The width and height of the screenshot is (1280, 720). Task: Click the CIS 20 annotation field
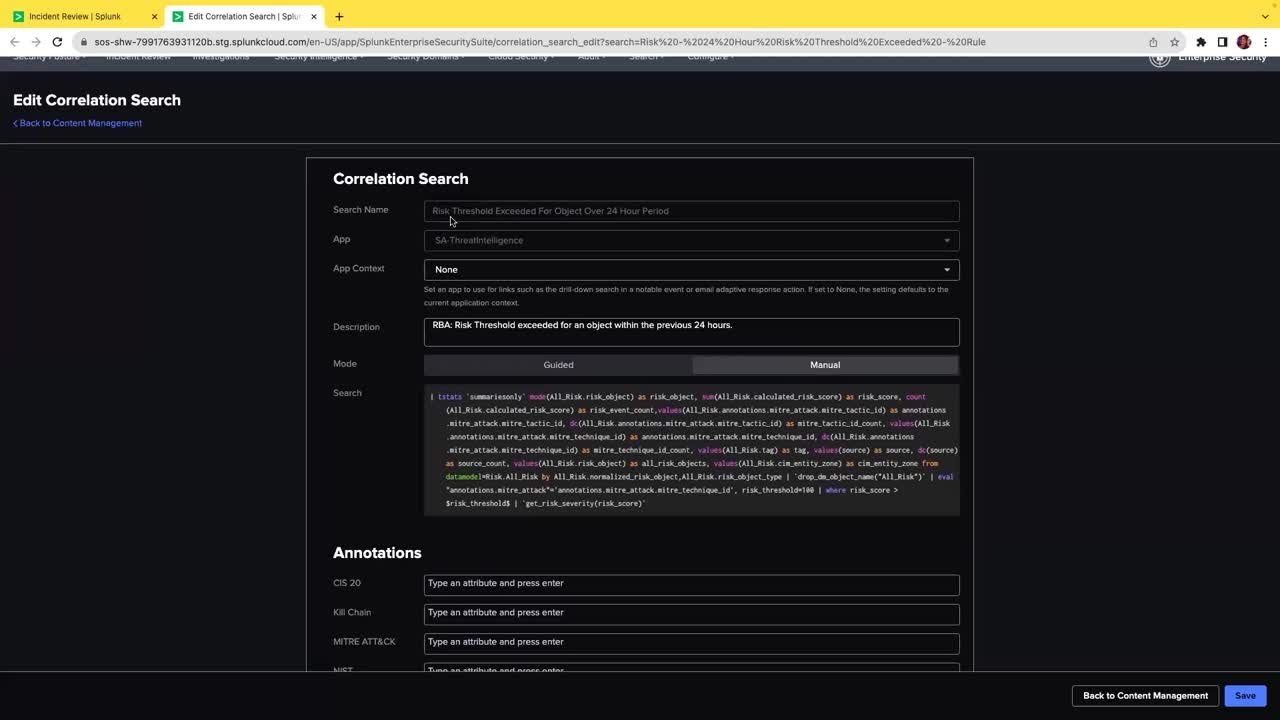[x=691, y=584]
